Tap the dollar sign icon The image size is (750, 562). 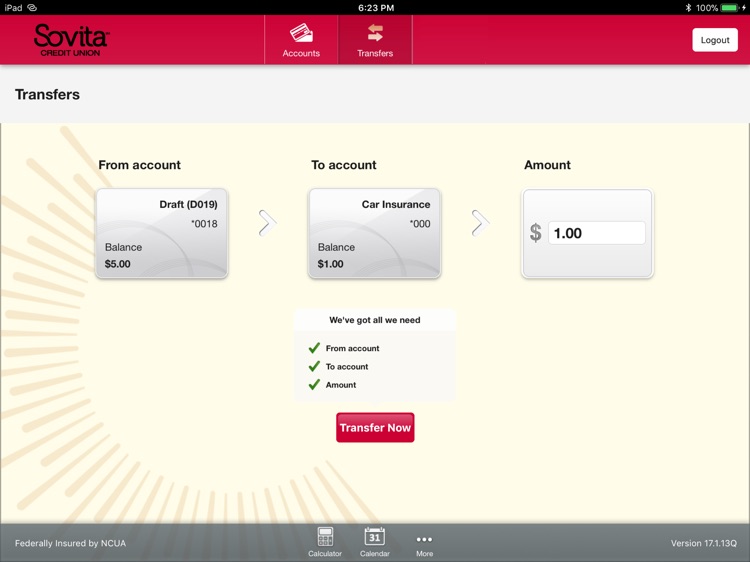535,233
